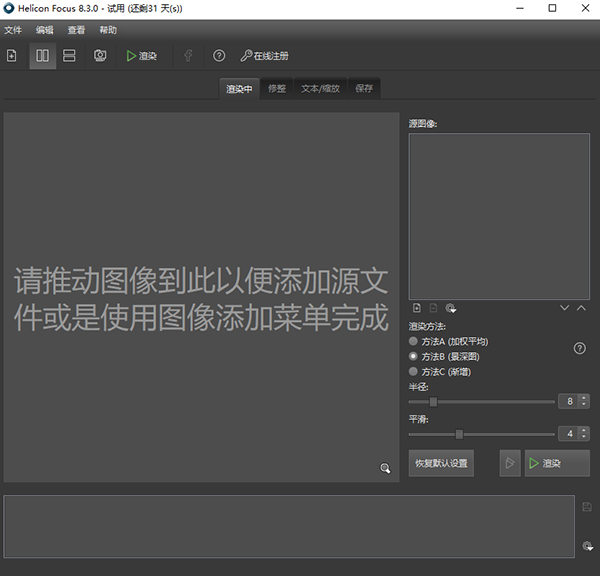
Task: Decrease radius value with down stepper
Action: click(x=584, y=405)
